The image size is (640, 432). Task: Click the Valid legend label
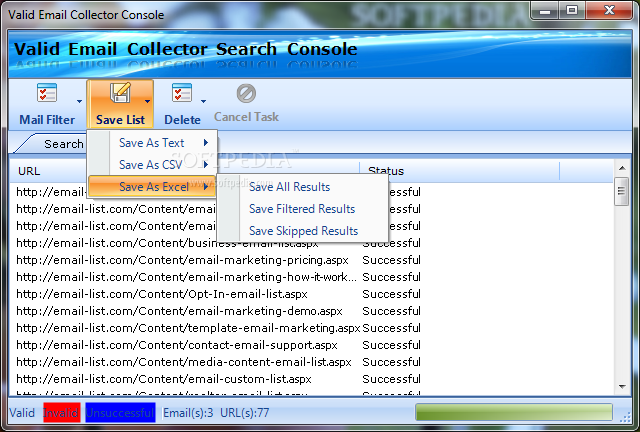point(22,412)
